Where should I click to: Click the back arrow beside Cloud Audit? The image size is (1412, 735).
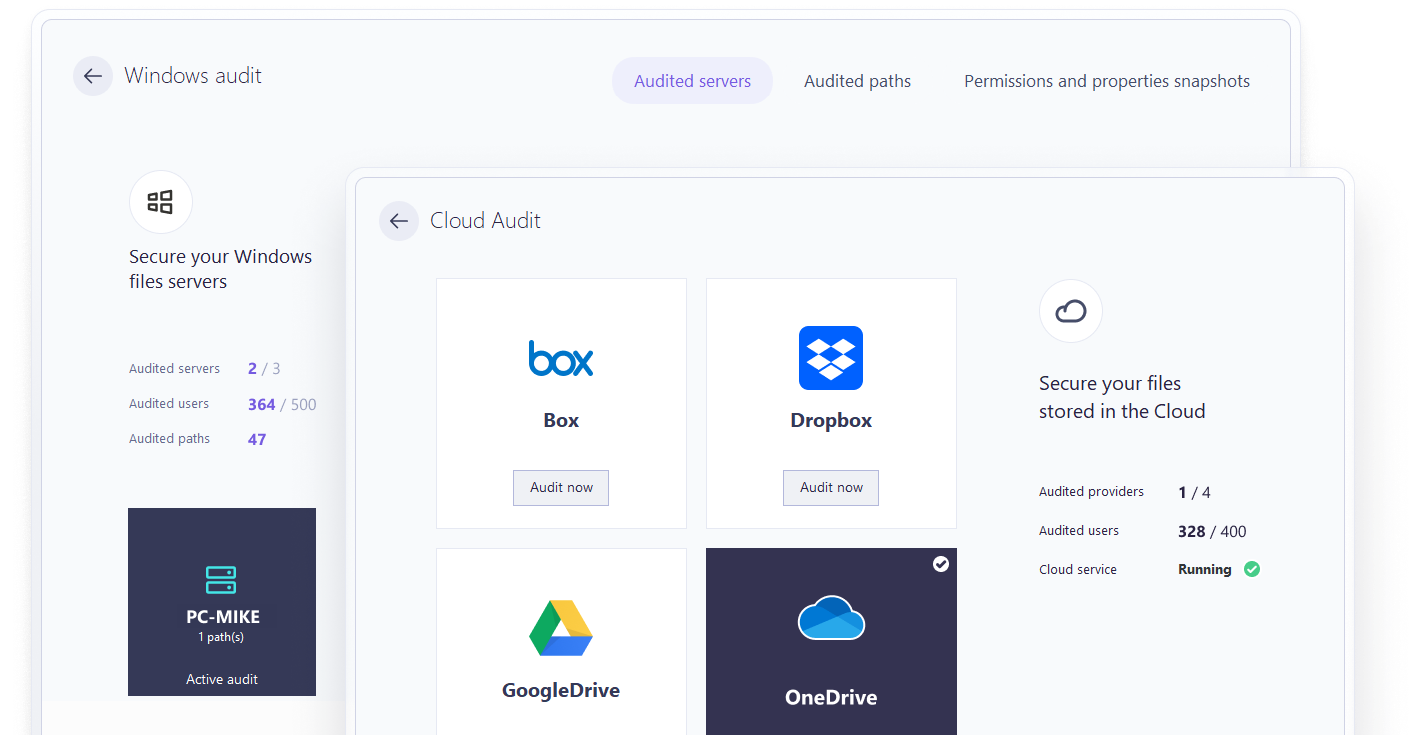click(399, 221)
